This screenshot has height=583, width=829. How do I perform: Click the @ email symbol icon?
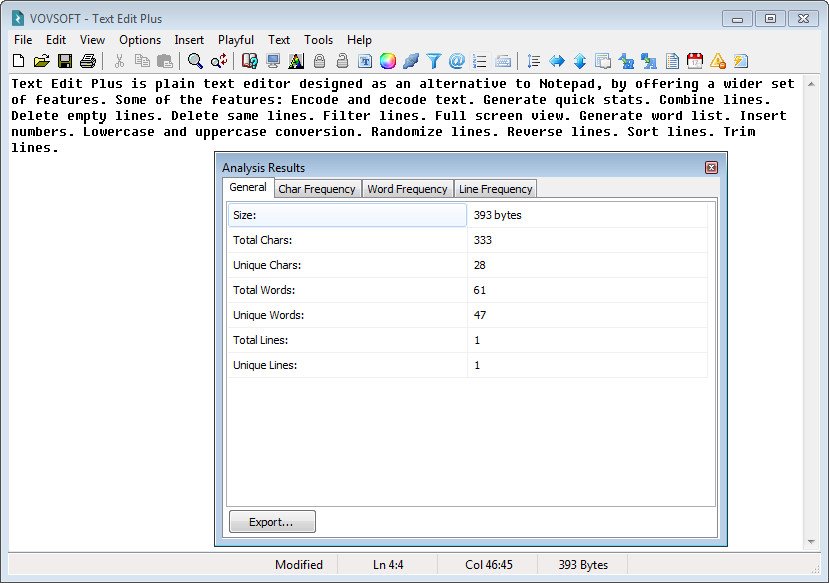[456, 61]
